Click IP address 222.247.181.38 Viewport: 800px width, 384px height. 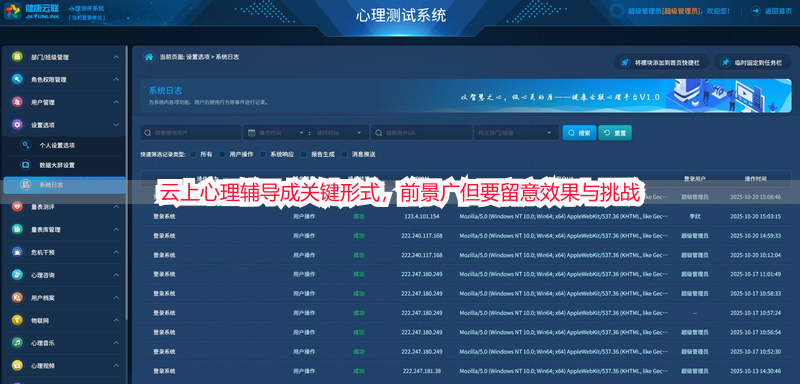point(421,371)
